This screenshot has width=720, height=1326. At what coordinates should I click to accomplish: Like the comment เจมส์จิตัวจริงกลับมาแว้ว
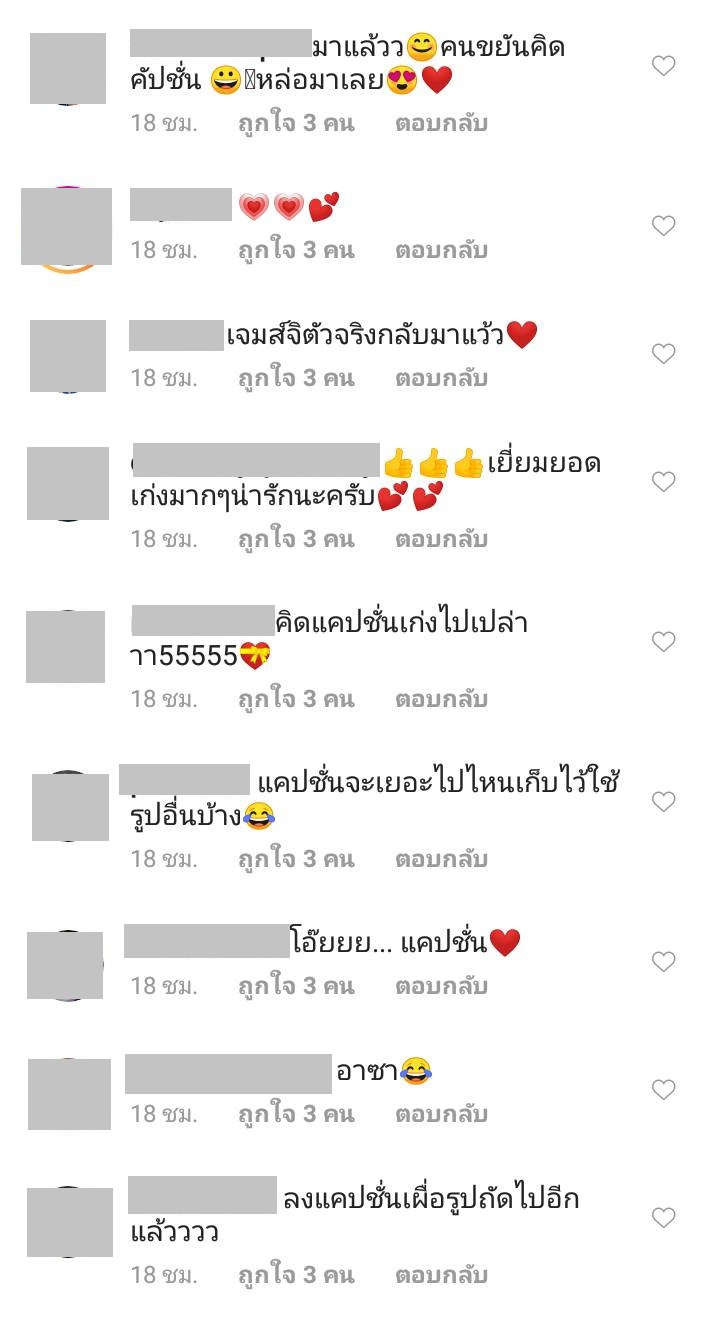(x=664, y=354)
